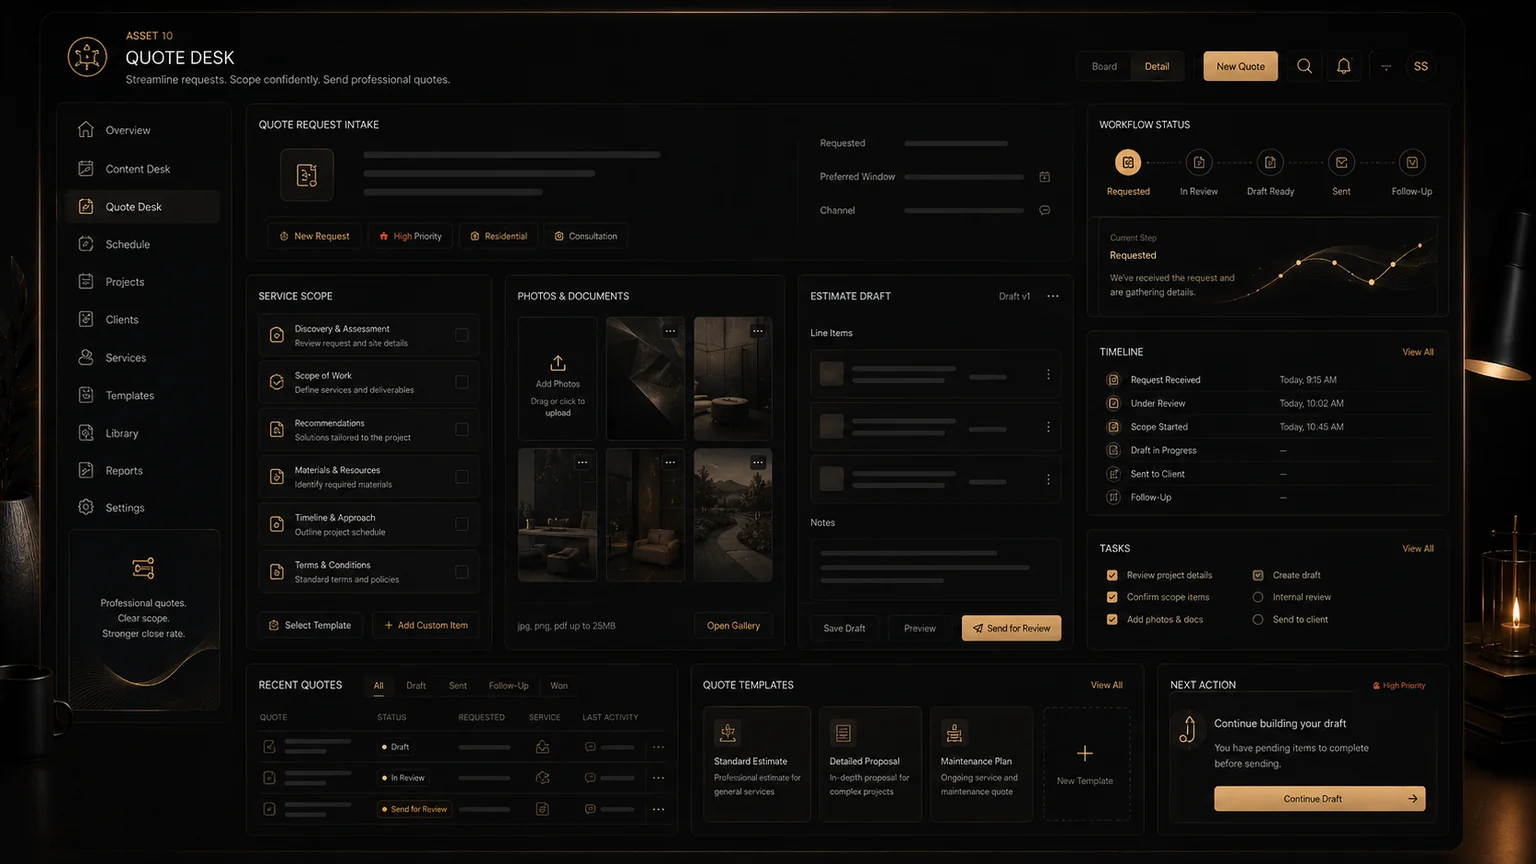Open second line item kebab menu

click(1048, 427)
